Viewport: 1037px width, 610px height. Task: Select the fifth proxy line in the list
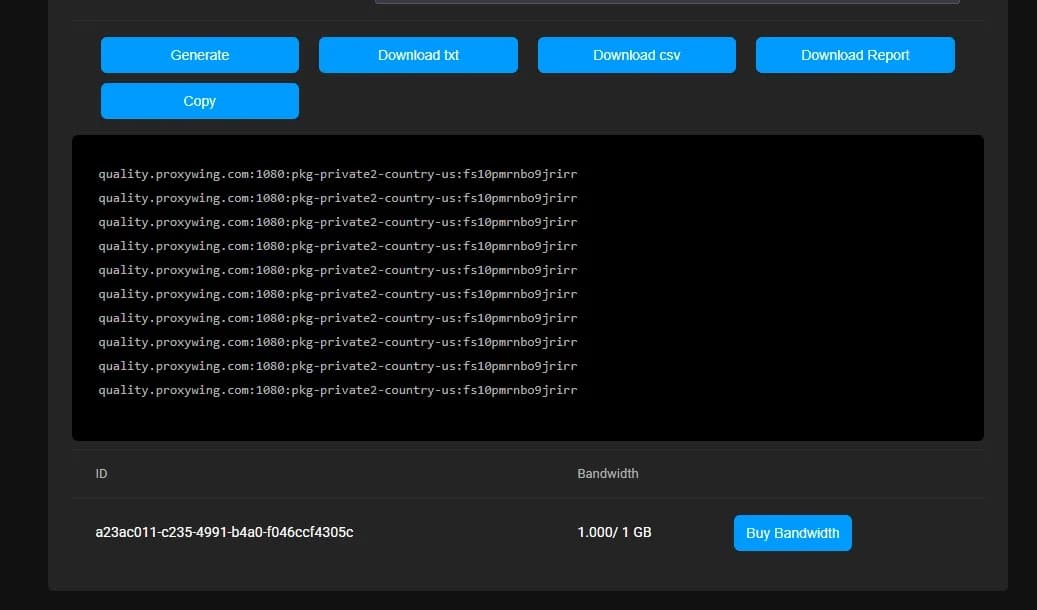point(337,270)
